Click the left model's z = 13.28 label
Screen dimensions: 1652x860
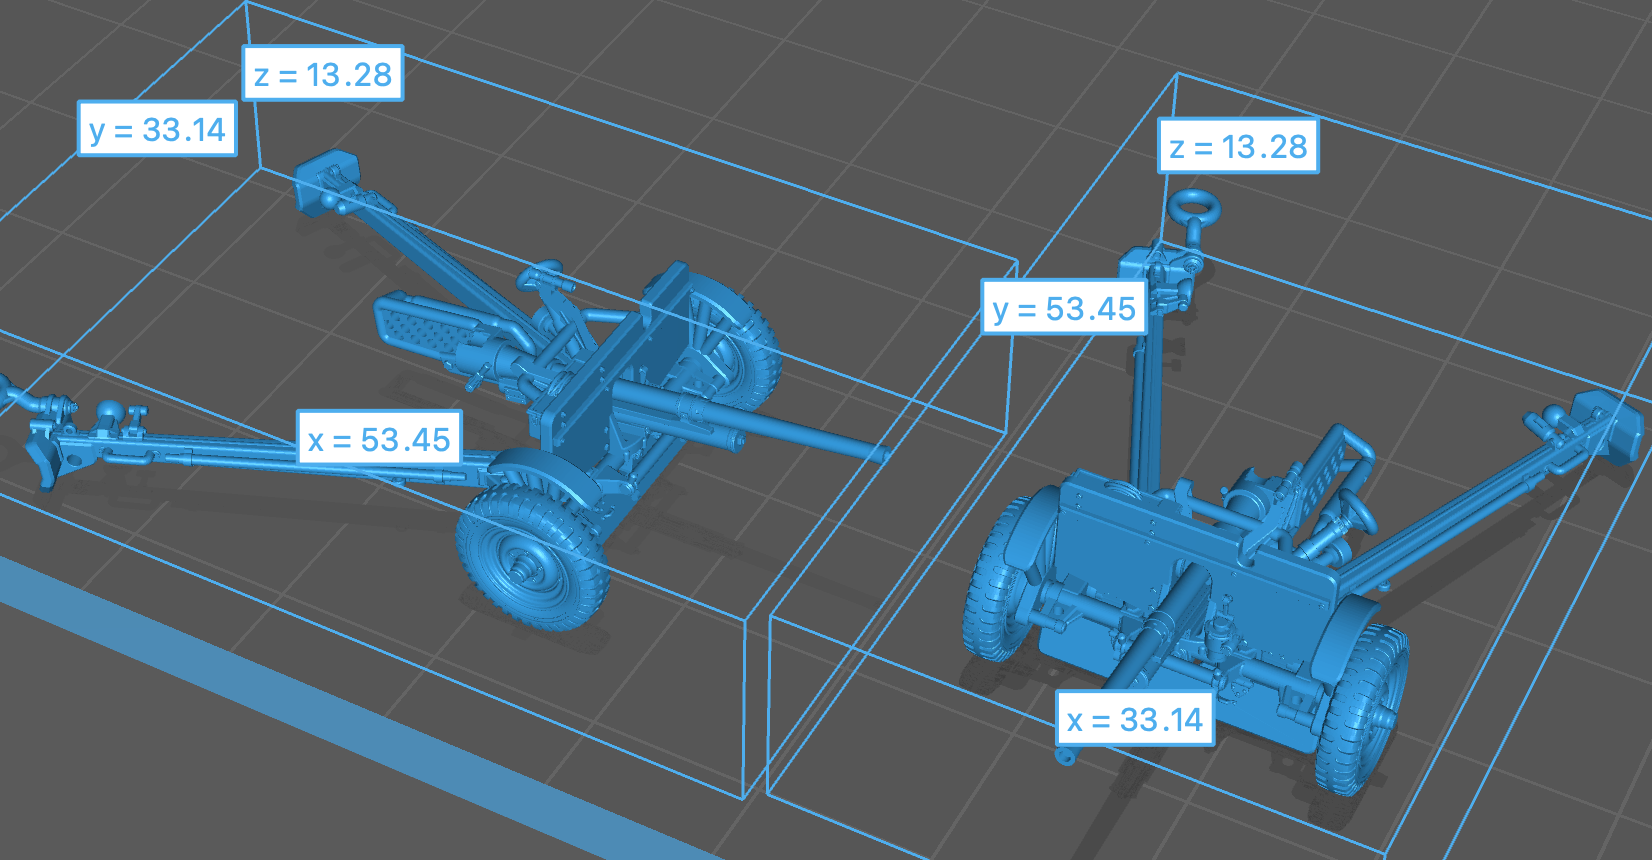coord(322,74)
